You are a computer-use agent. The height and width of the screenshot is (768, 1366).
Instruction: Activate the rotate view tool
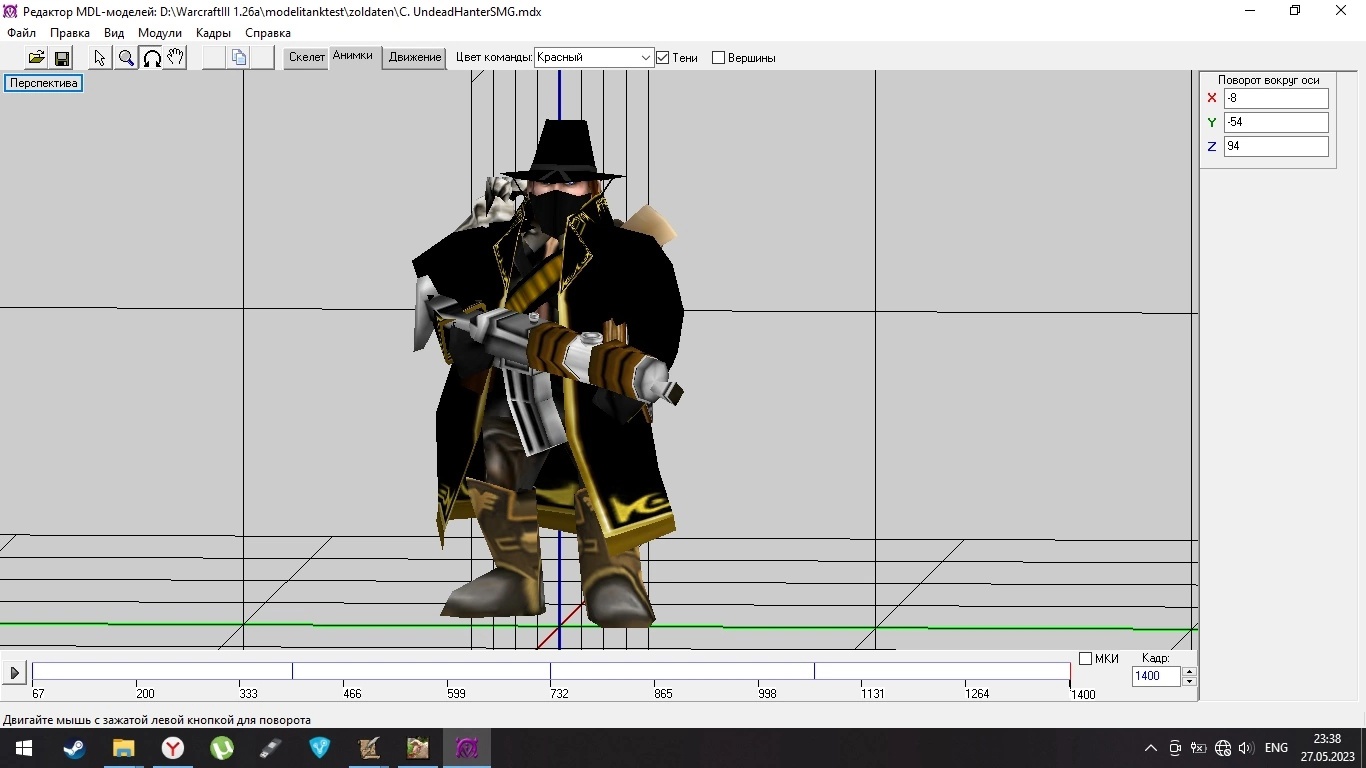(152, 58)
